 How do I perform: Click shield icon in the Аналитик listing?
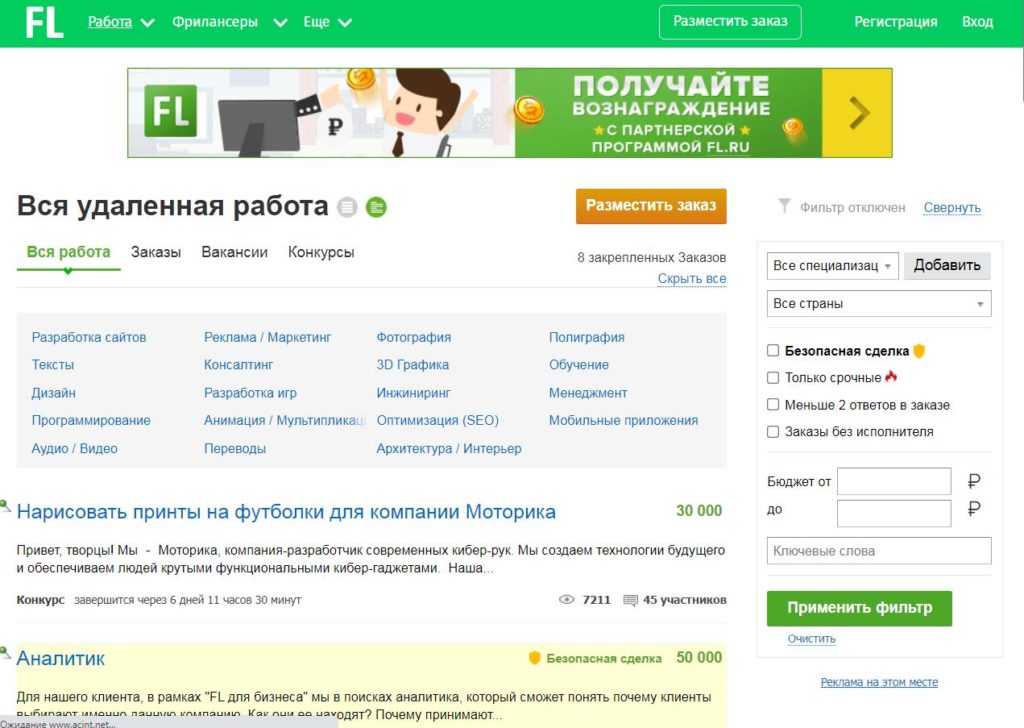(x=534, y=658)
